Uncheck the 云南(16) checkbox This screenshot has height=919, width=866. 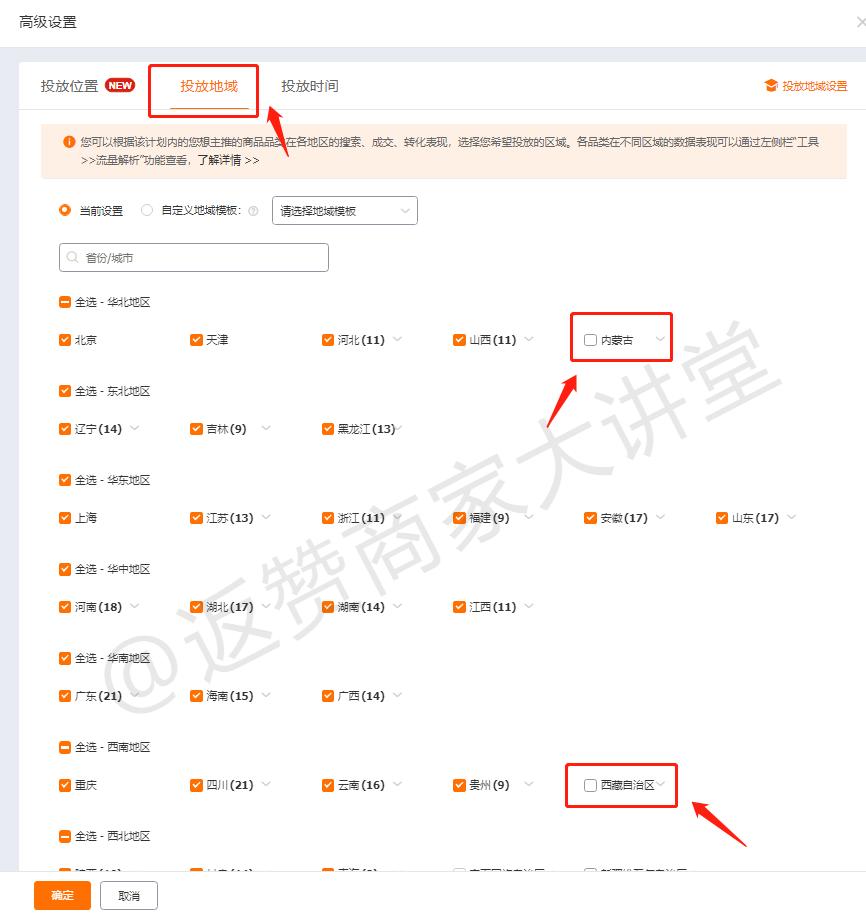(x=328, y=785)
